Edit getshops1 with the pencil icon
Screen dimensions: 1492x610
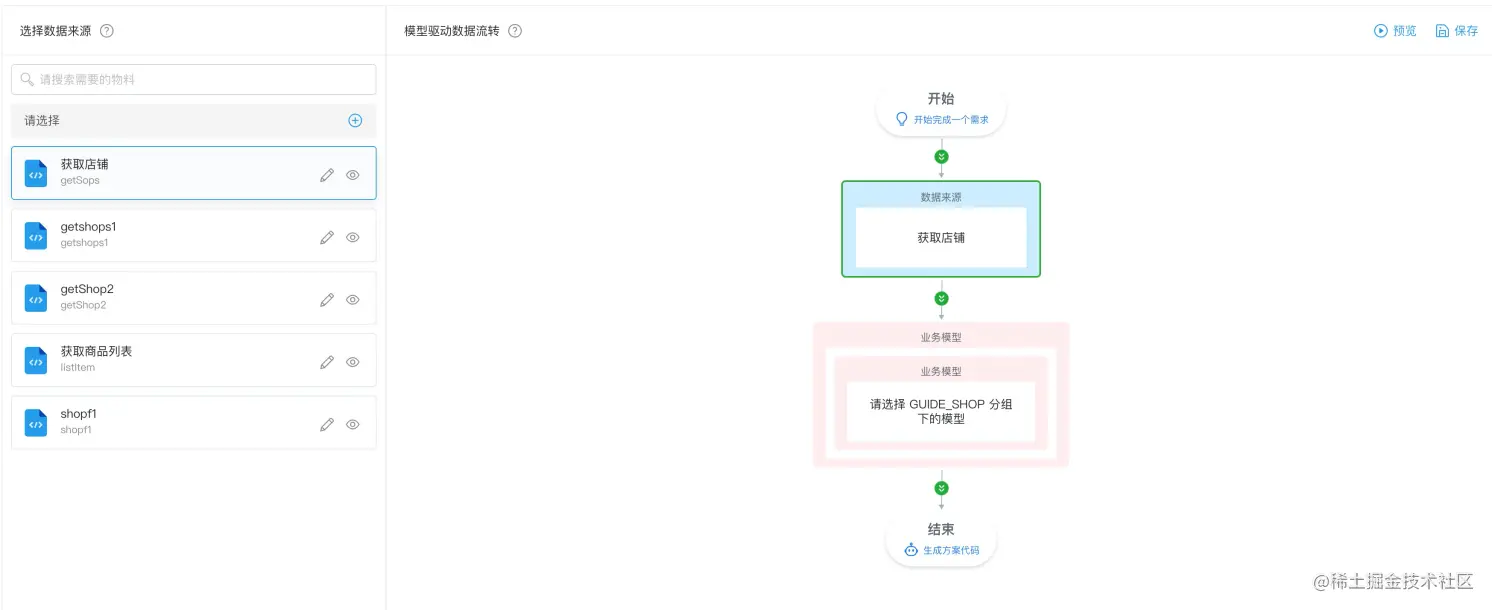327,237
